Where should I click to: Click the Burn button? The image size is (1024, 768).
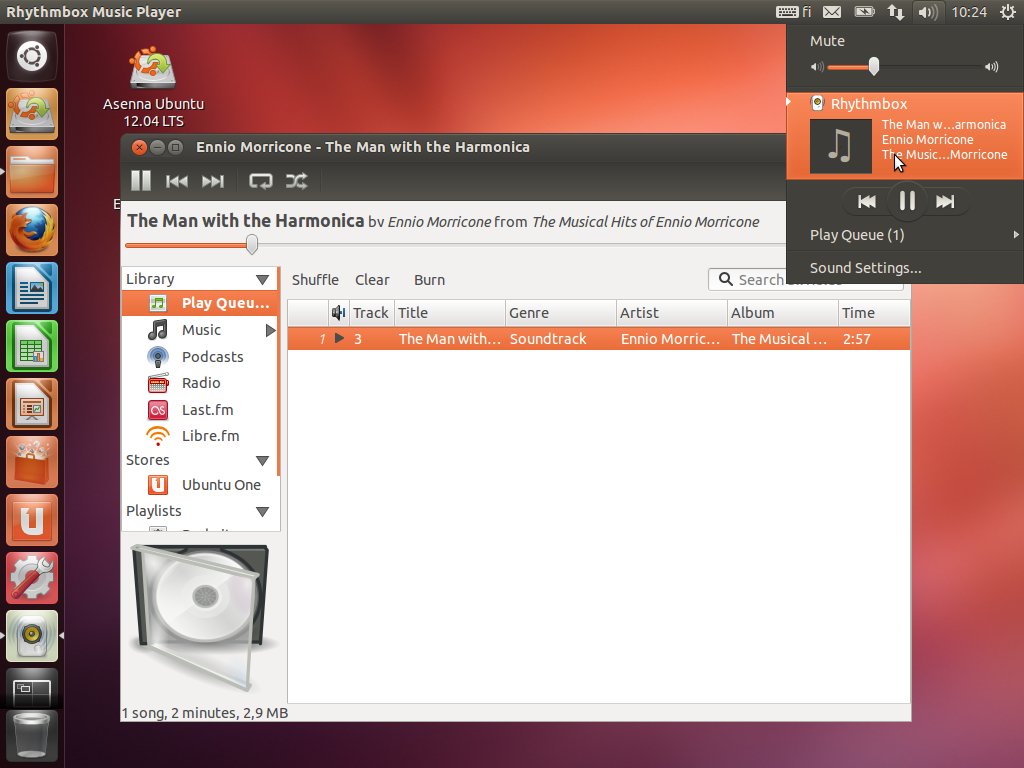(x=429, y=280)
